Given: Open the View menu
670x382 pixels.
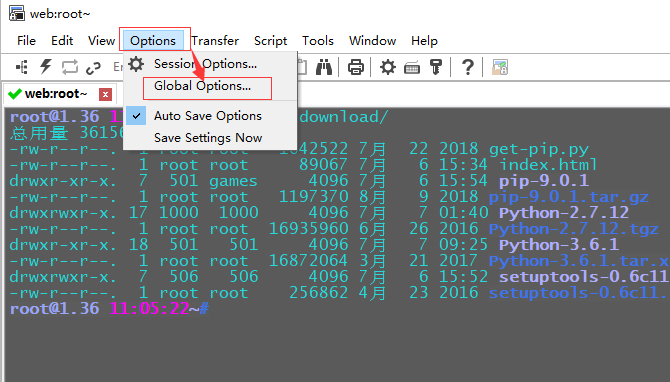Looking at the screenshot, I should click(x=101, y=41).
